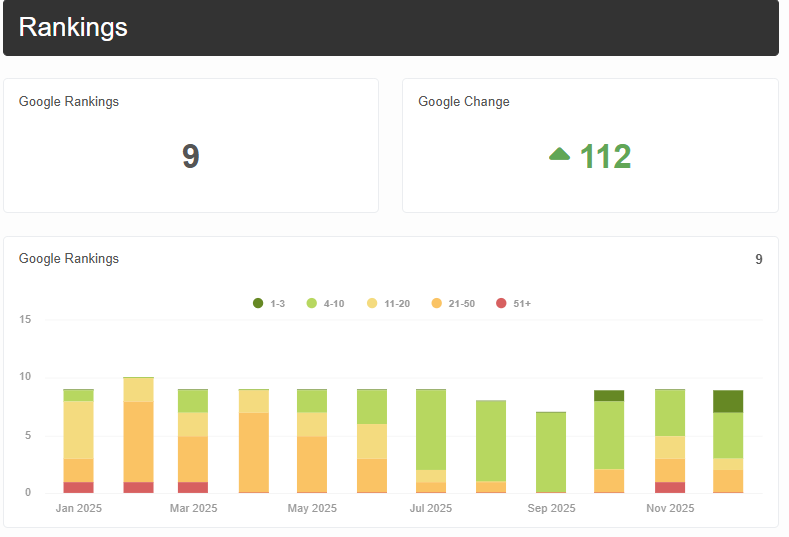Click the Nov 2025 bar
The width and height of the screenshot is (789, 537).
pos(670,441)
